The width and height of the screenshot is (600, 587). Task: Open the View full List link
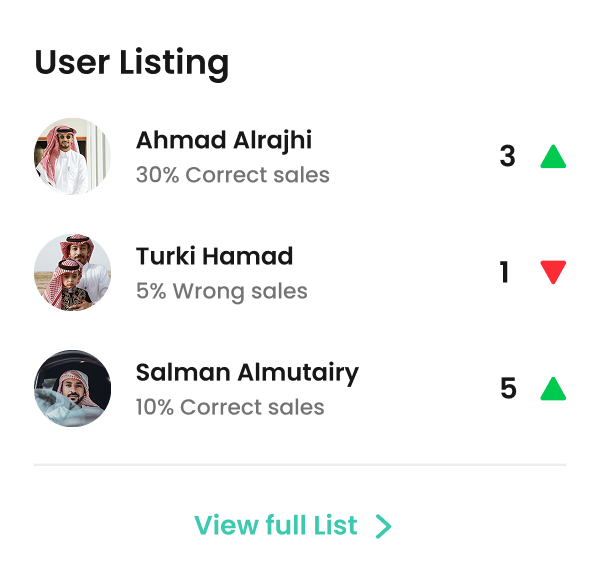coord(275,525)
